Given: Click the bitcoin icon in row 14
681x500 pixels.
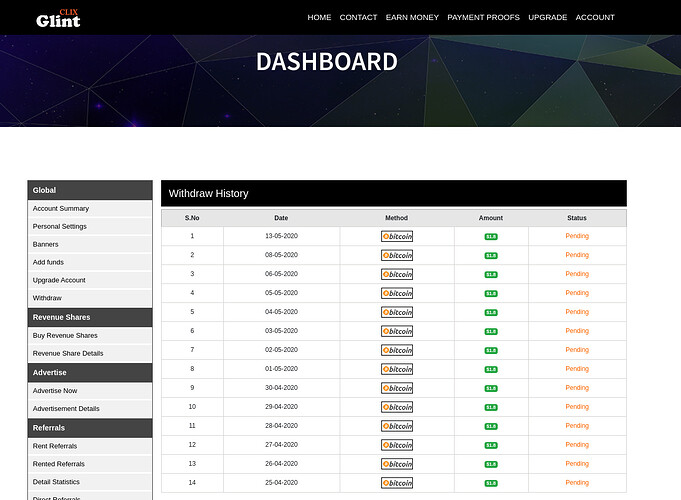Looking at the screenshot, I should coord(397,483).
